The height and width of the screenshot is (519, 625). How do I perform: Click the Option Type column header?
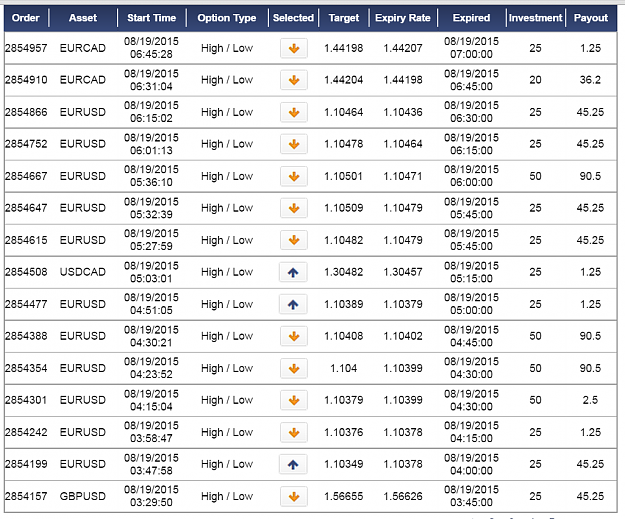tap(227, 18)
